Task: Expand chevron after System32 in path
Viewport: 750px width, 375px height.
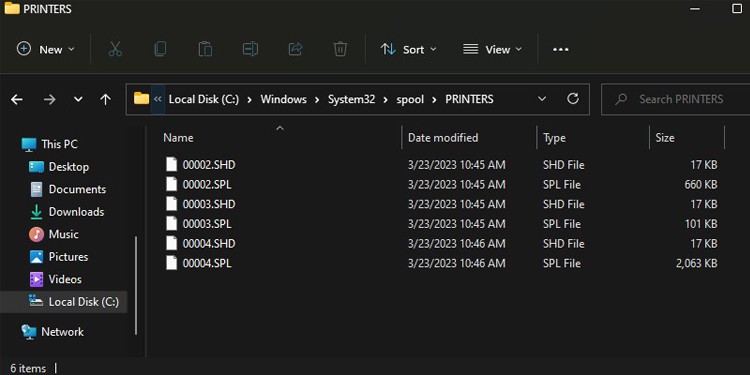Action: (x=386, y=99)
